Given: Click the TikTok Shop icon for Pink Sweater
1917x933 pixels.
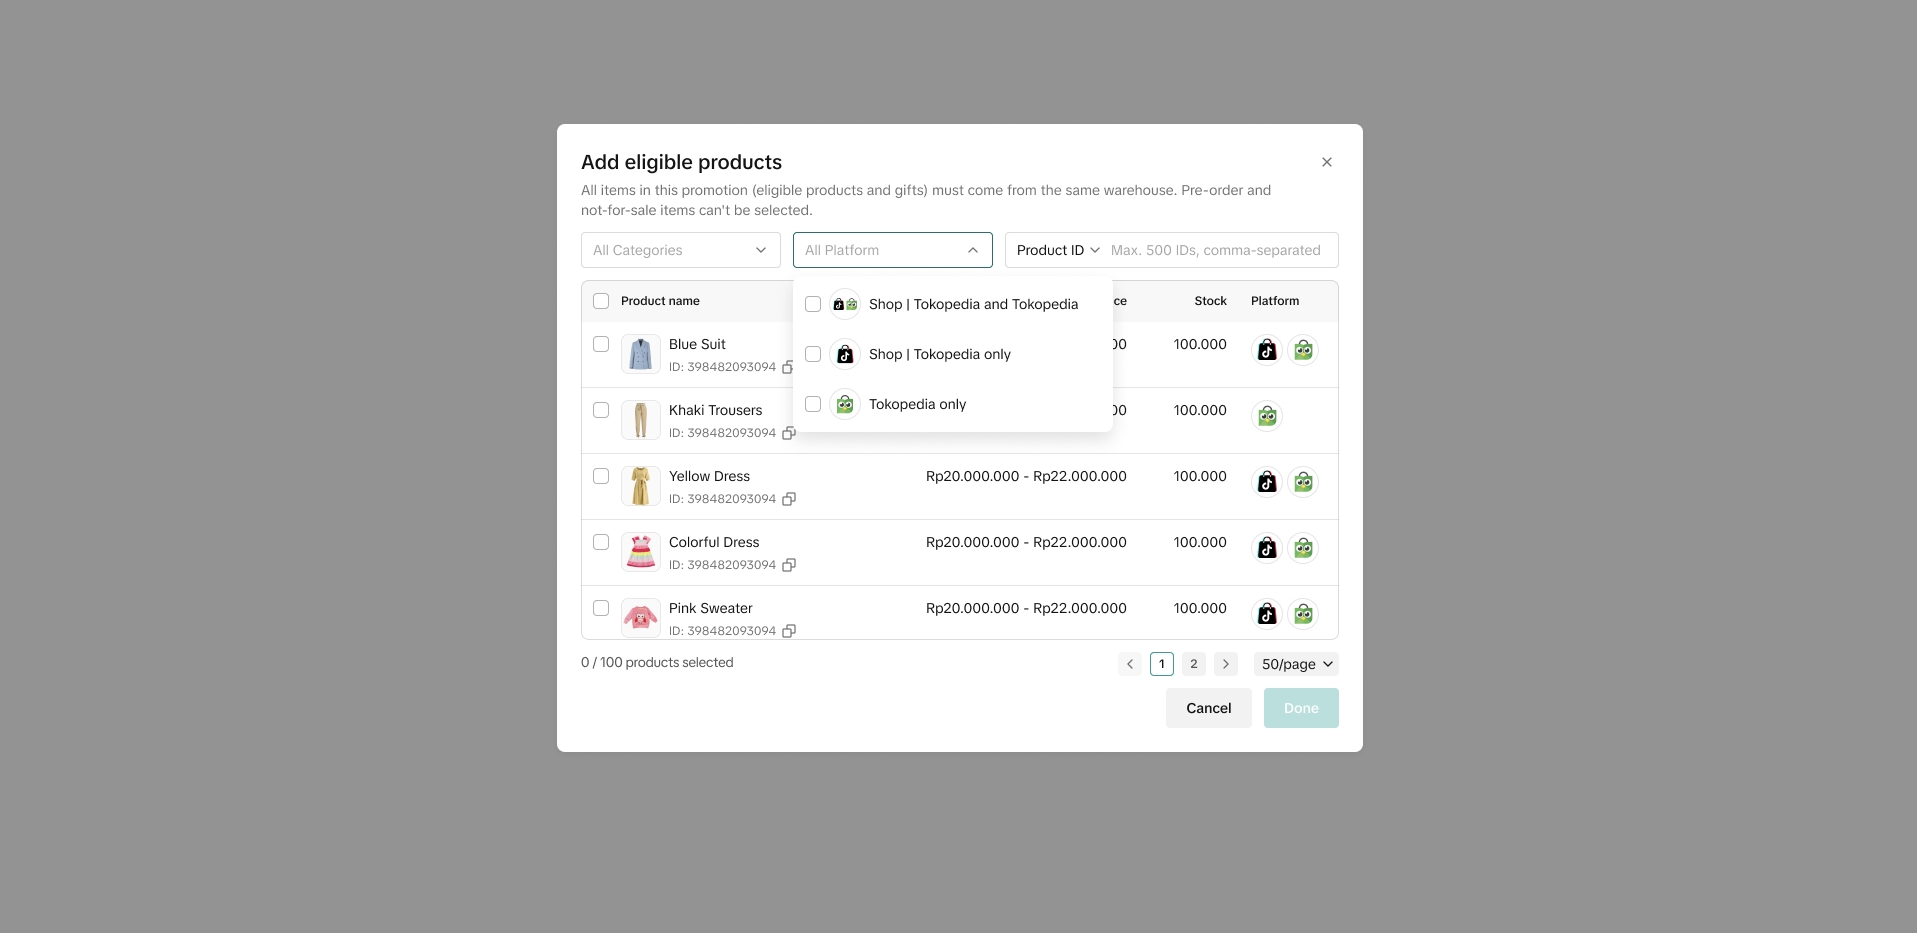Looking at the screenshot, I should click(1267, 614).
